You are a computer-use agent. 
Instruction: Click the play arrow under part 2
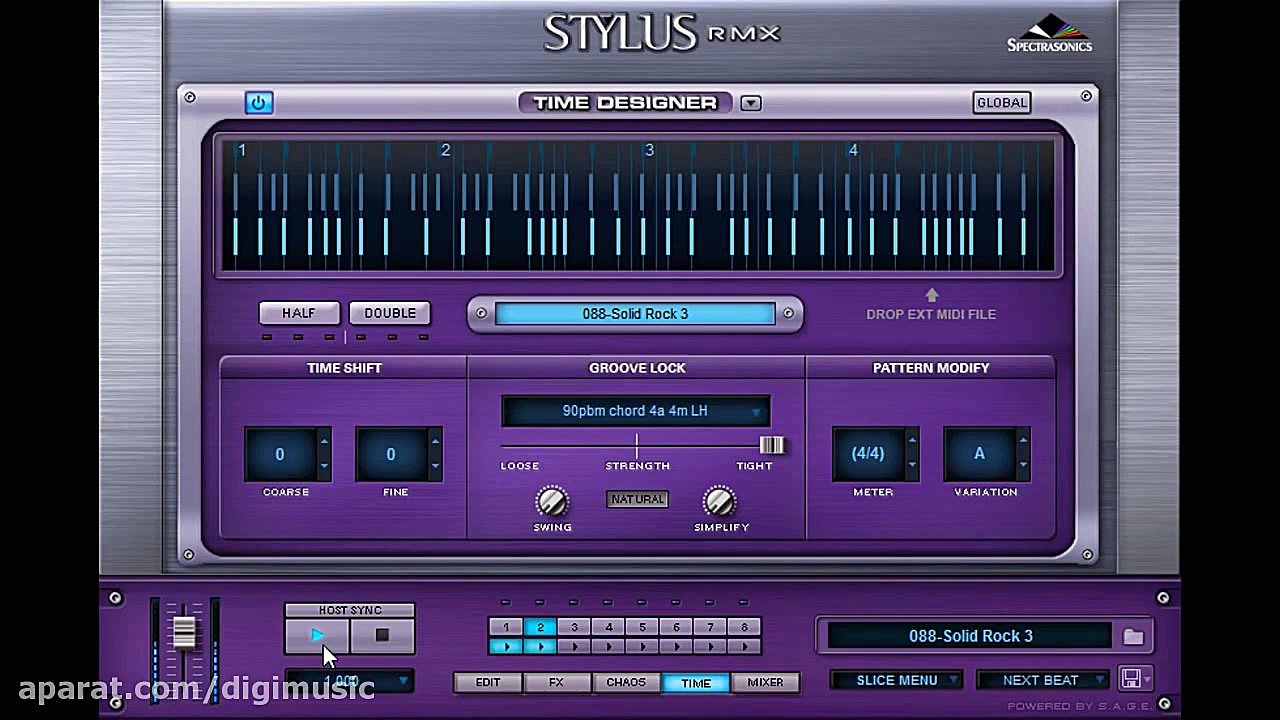point(540,646)
